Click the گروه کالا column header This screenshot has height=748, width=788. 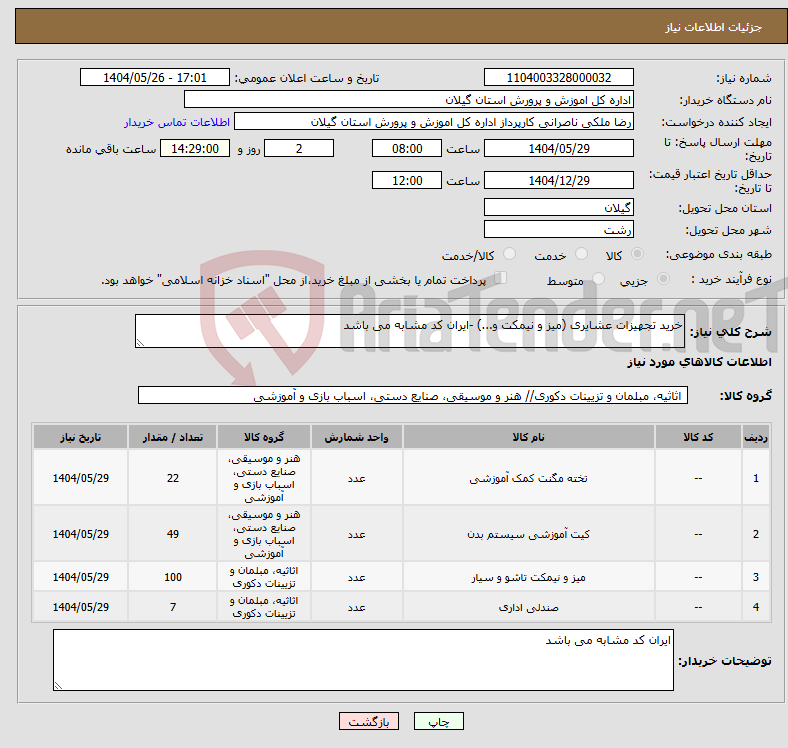(x=264, y=437)
